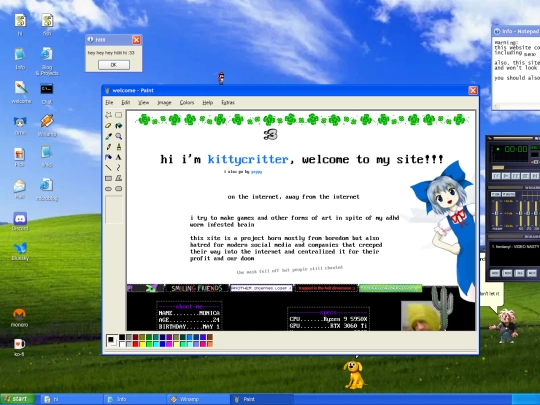The image size is (540, 405).
Task: Switch to the Paint taskbar button
Action: (261, 399)
